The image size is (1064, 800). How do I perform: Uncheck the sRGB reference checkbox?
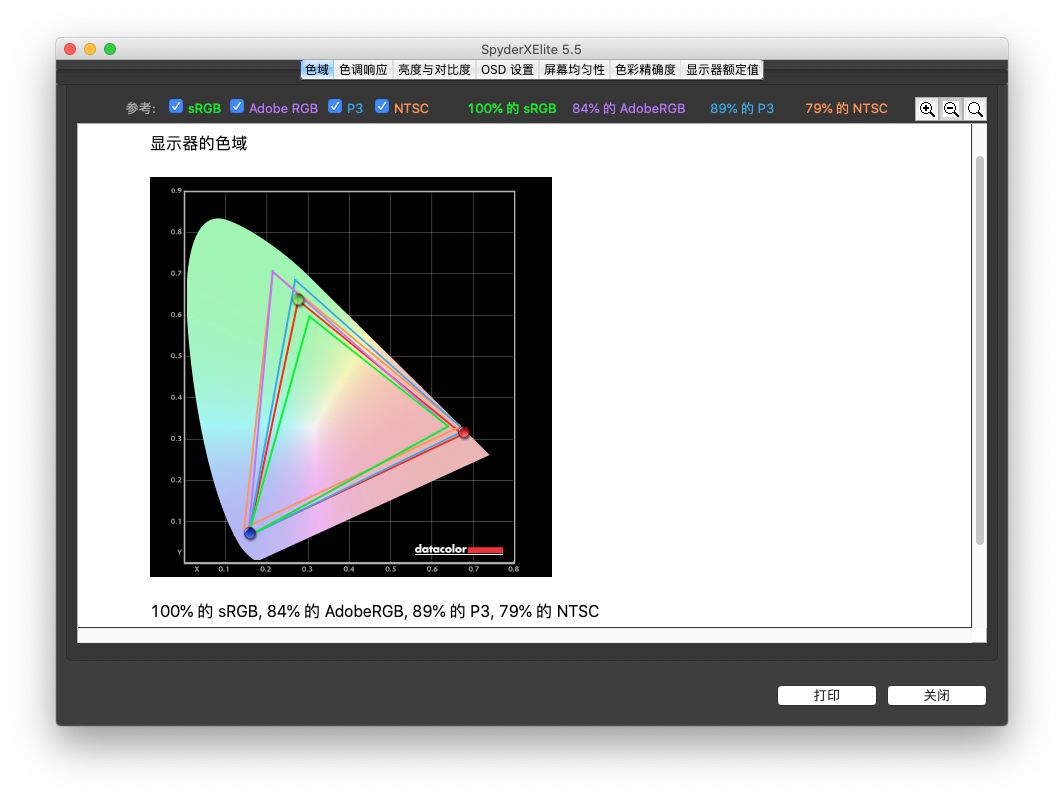[176, 107]
